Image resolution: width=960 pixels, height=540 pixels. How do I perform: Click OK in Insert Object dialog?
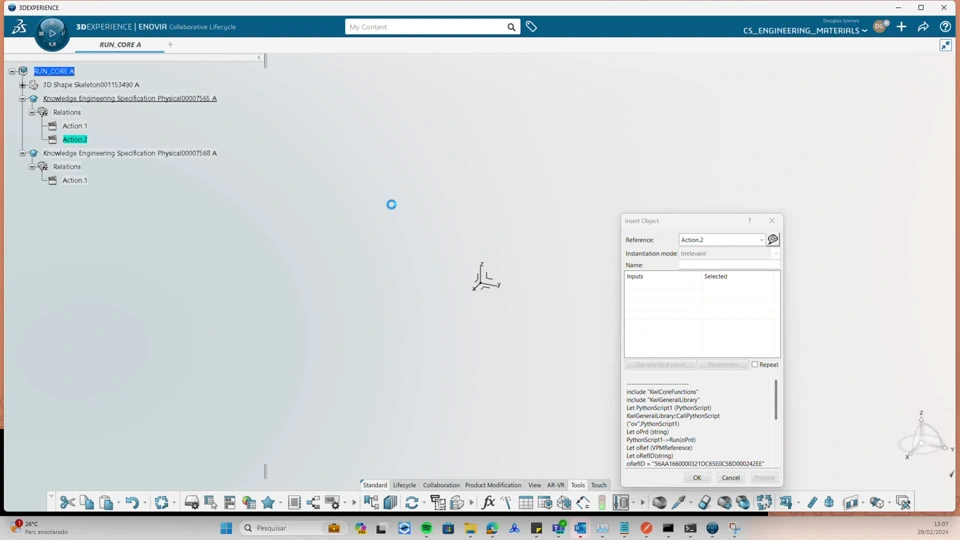click(x=697, y=478)
